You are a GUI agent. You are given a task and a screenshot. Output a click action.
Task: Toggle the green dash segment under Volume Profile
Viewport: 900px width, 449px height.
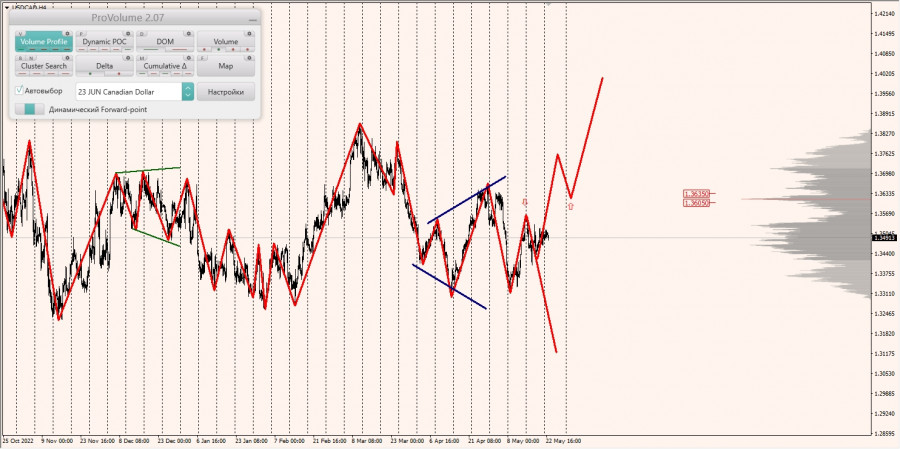tap(21, 49)
